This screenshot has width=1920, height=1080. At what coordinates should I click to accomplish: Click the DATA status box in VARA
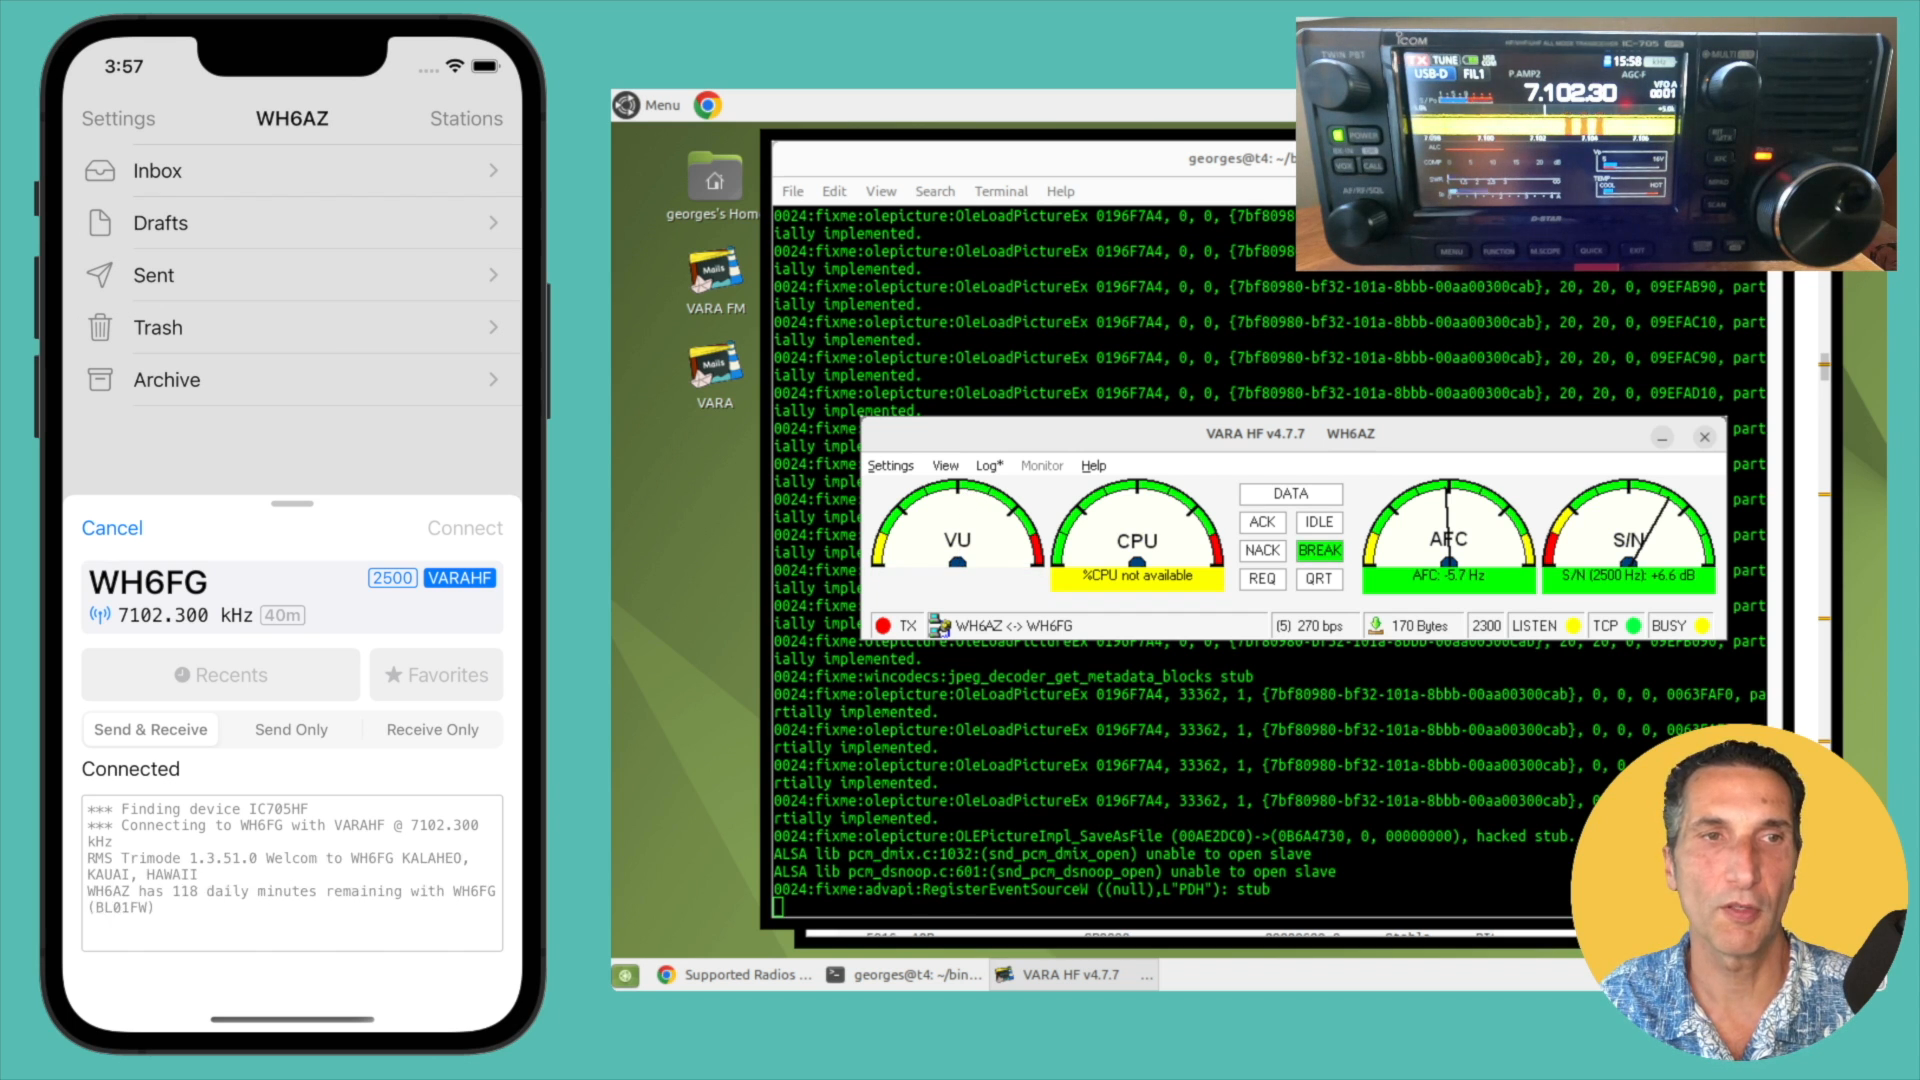[x=1291, y=494]
